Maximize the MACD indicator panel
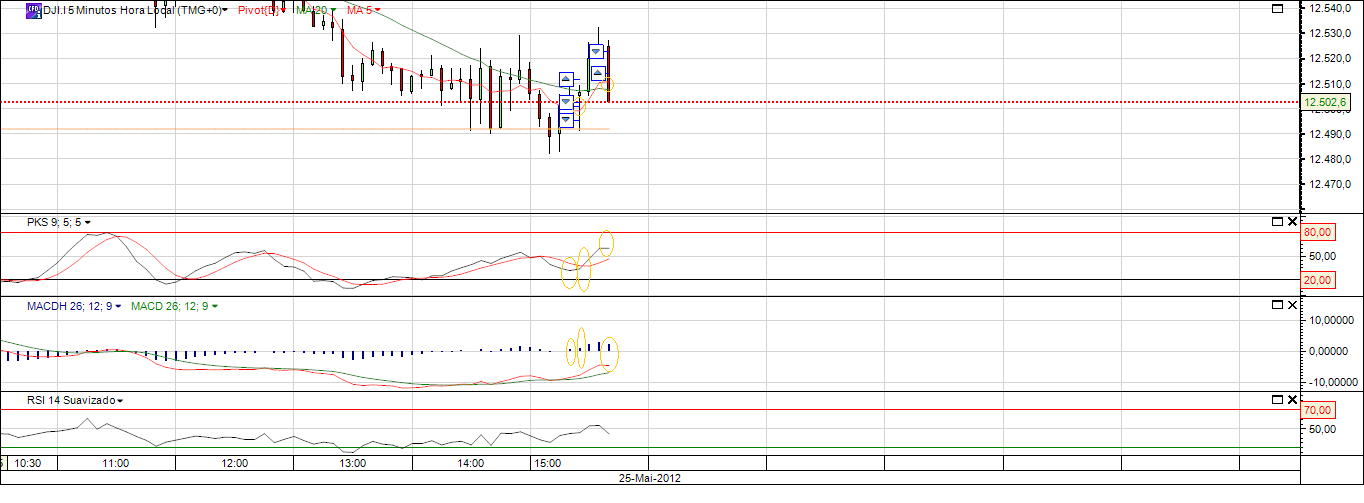Screen dimensions: 1364x503 (1277, 305)
